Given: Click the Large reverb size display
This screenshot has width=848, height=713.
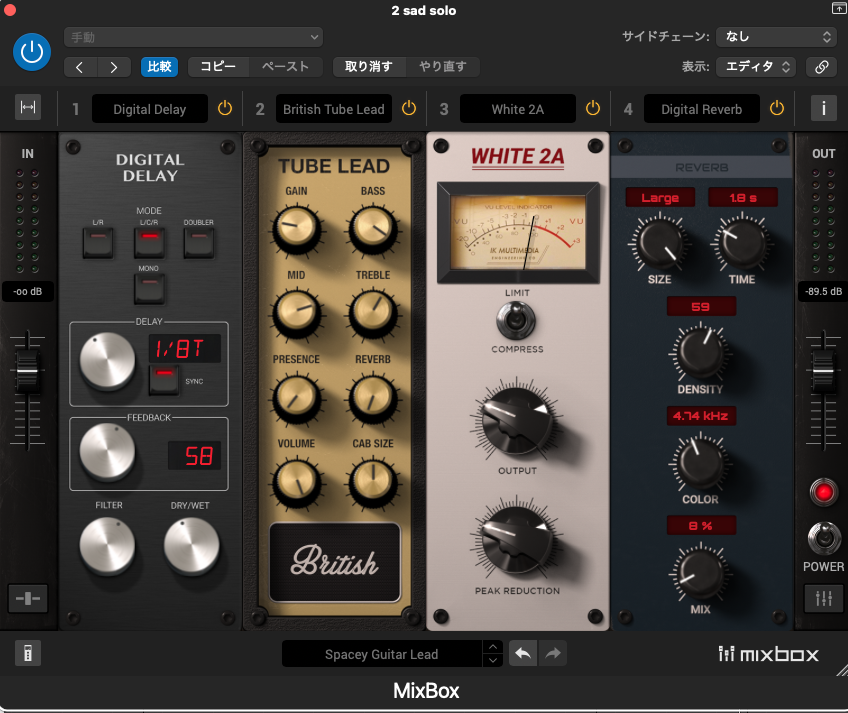Looking at the screenshot, I should [x=660, y=197].
